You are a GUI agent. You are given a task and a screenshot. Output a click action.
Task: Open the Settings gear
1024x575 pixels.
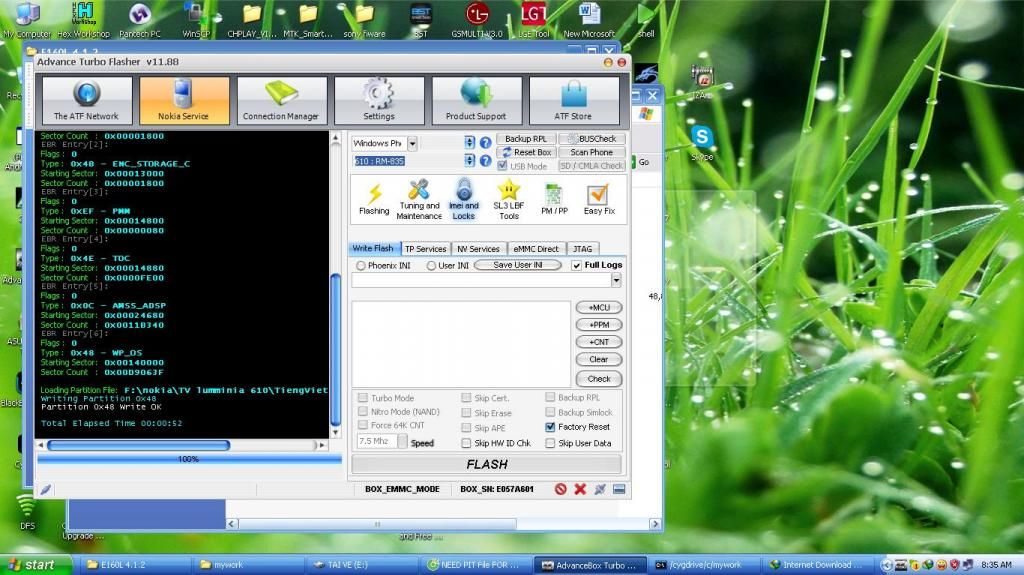[x=379, y=100]
